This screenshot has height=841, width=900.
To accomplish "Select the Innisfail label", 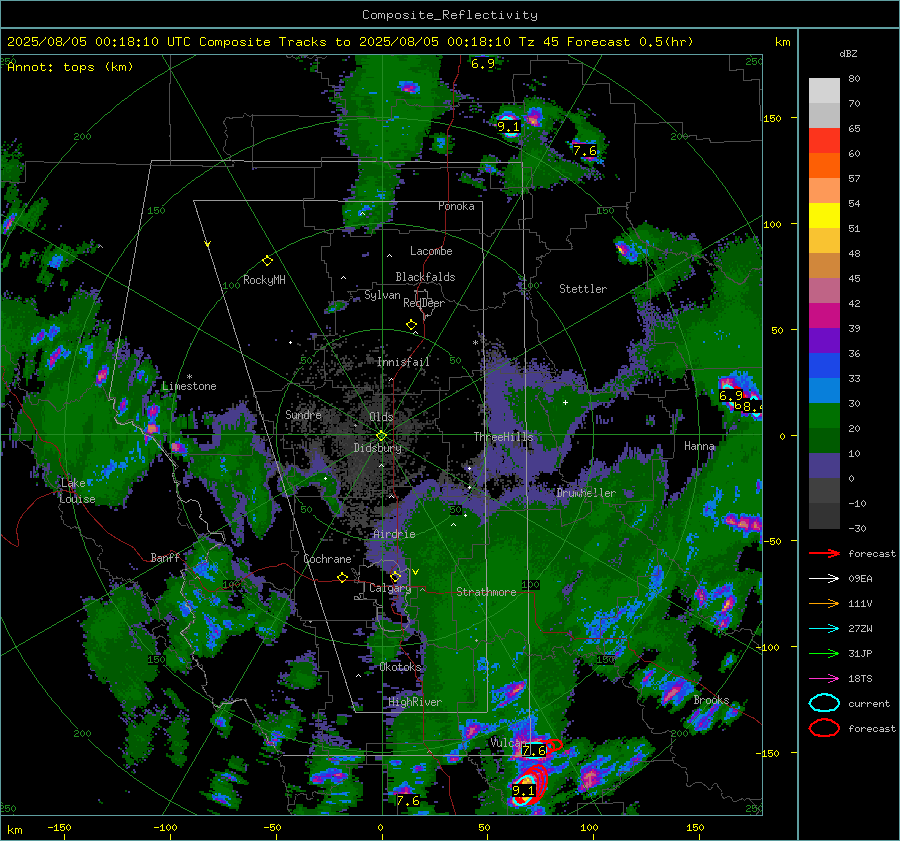I will tap(403, 362).
